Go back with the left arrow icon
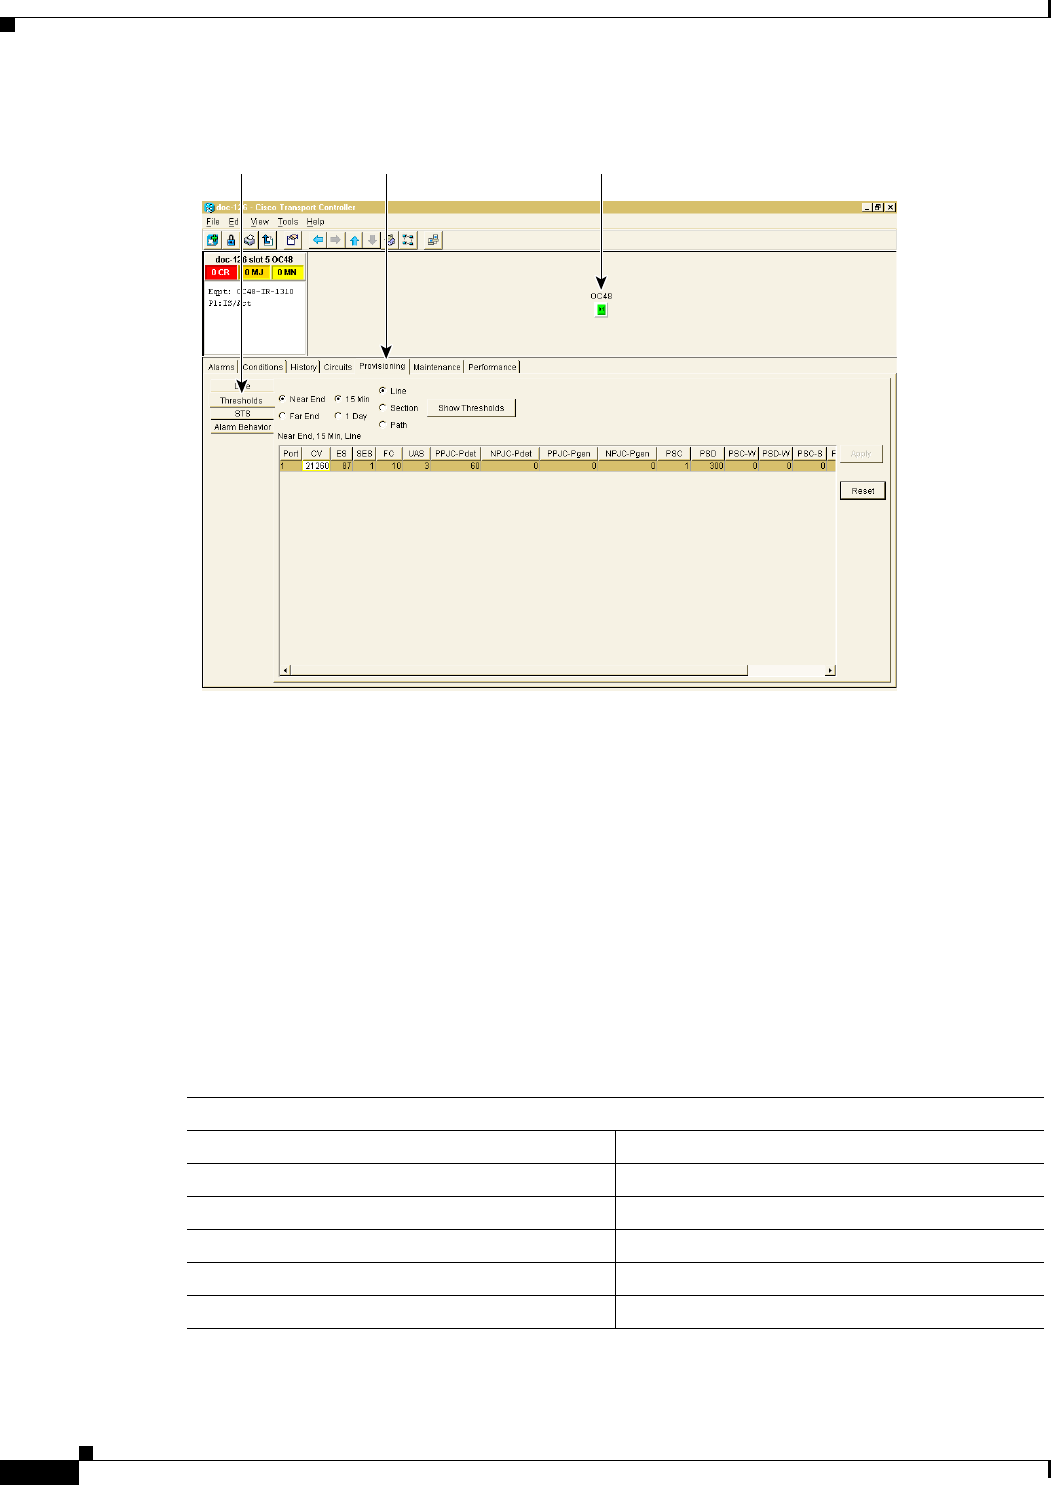The image size is (1051, 1485). pyautogui.click(x=318, y=240)
